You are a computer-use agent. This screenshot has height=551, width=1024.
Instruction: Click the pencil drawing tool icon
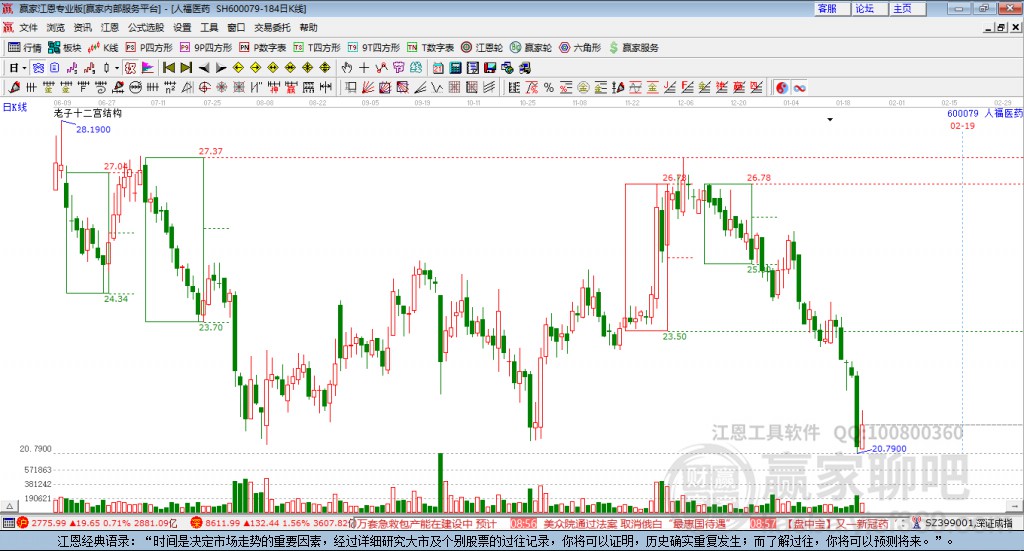click(x=14, y=87)
